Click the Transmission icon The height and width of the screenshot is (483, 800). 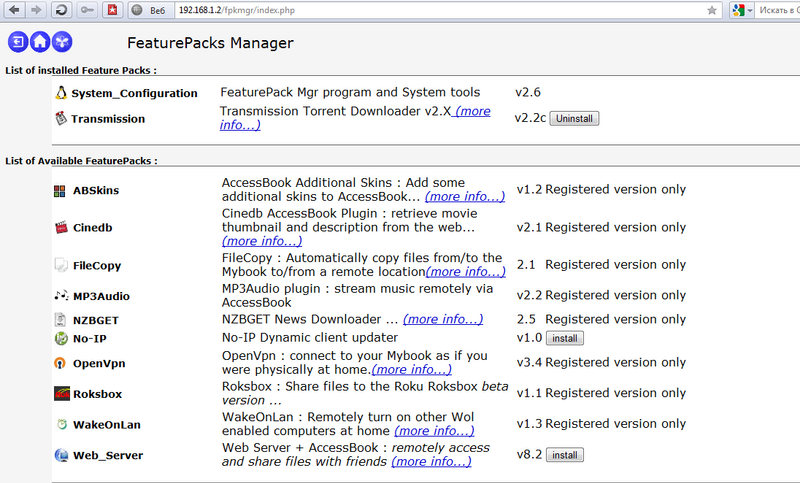[61, 118]
